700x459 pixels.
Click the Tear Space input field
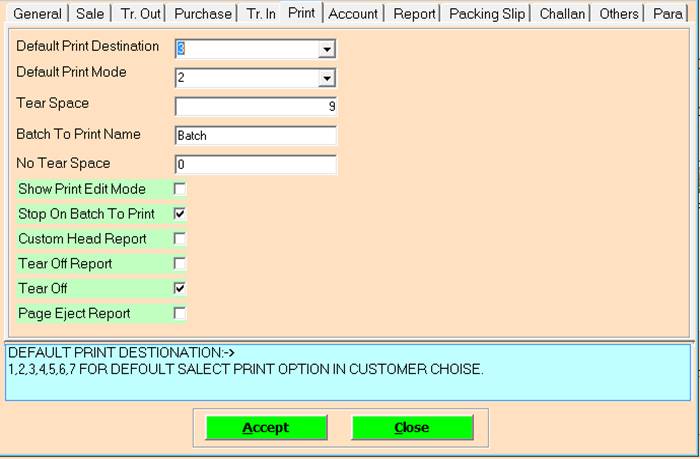click(256, 107)
